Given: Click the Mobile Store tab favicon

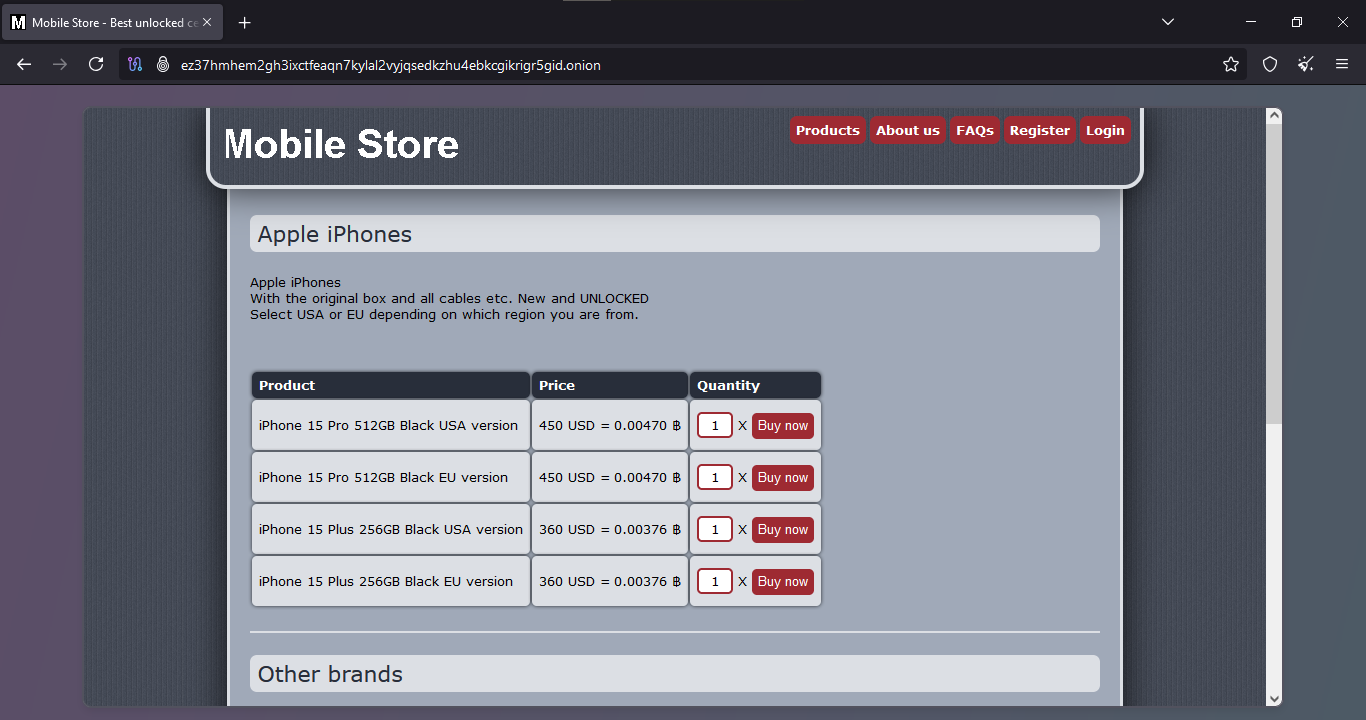Looking at the screenshot, I should tap(18, 22).
